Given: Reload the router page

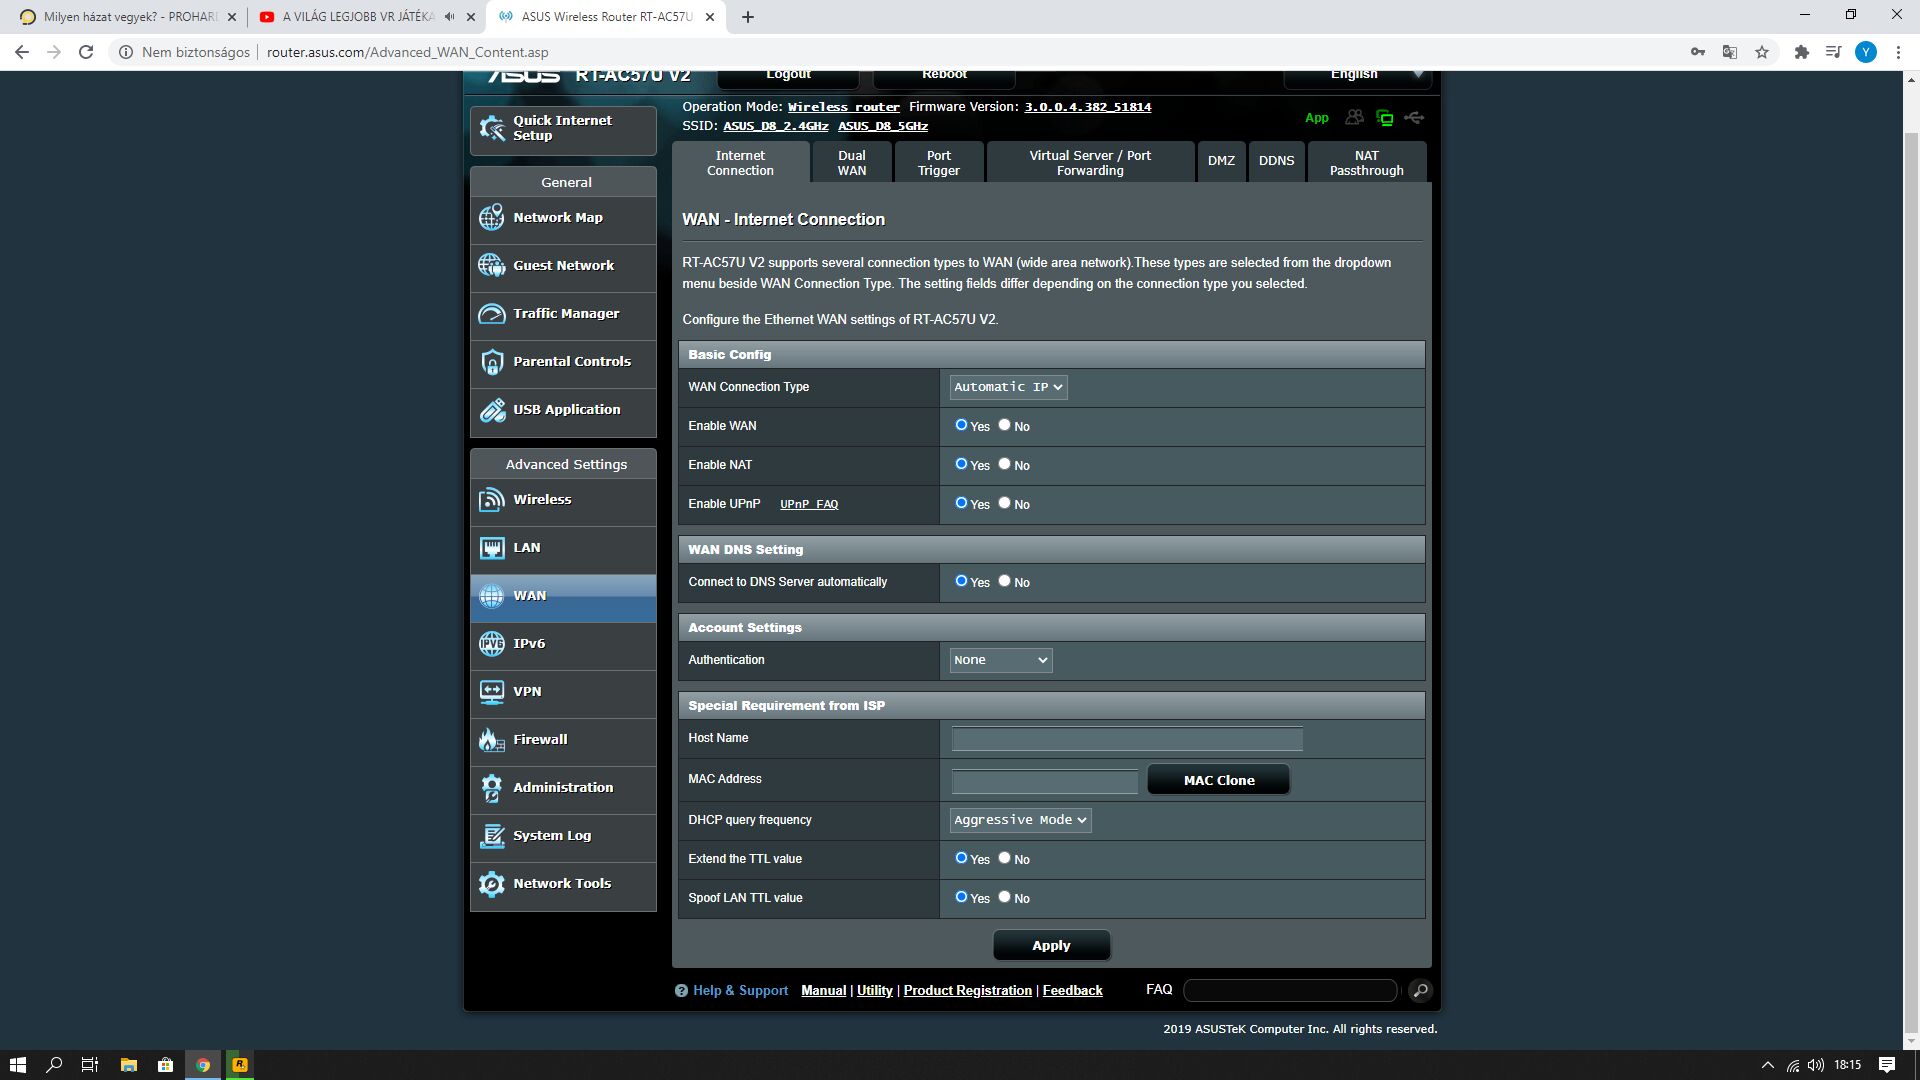Looking at the screenshot, I should coord(86,52).
